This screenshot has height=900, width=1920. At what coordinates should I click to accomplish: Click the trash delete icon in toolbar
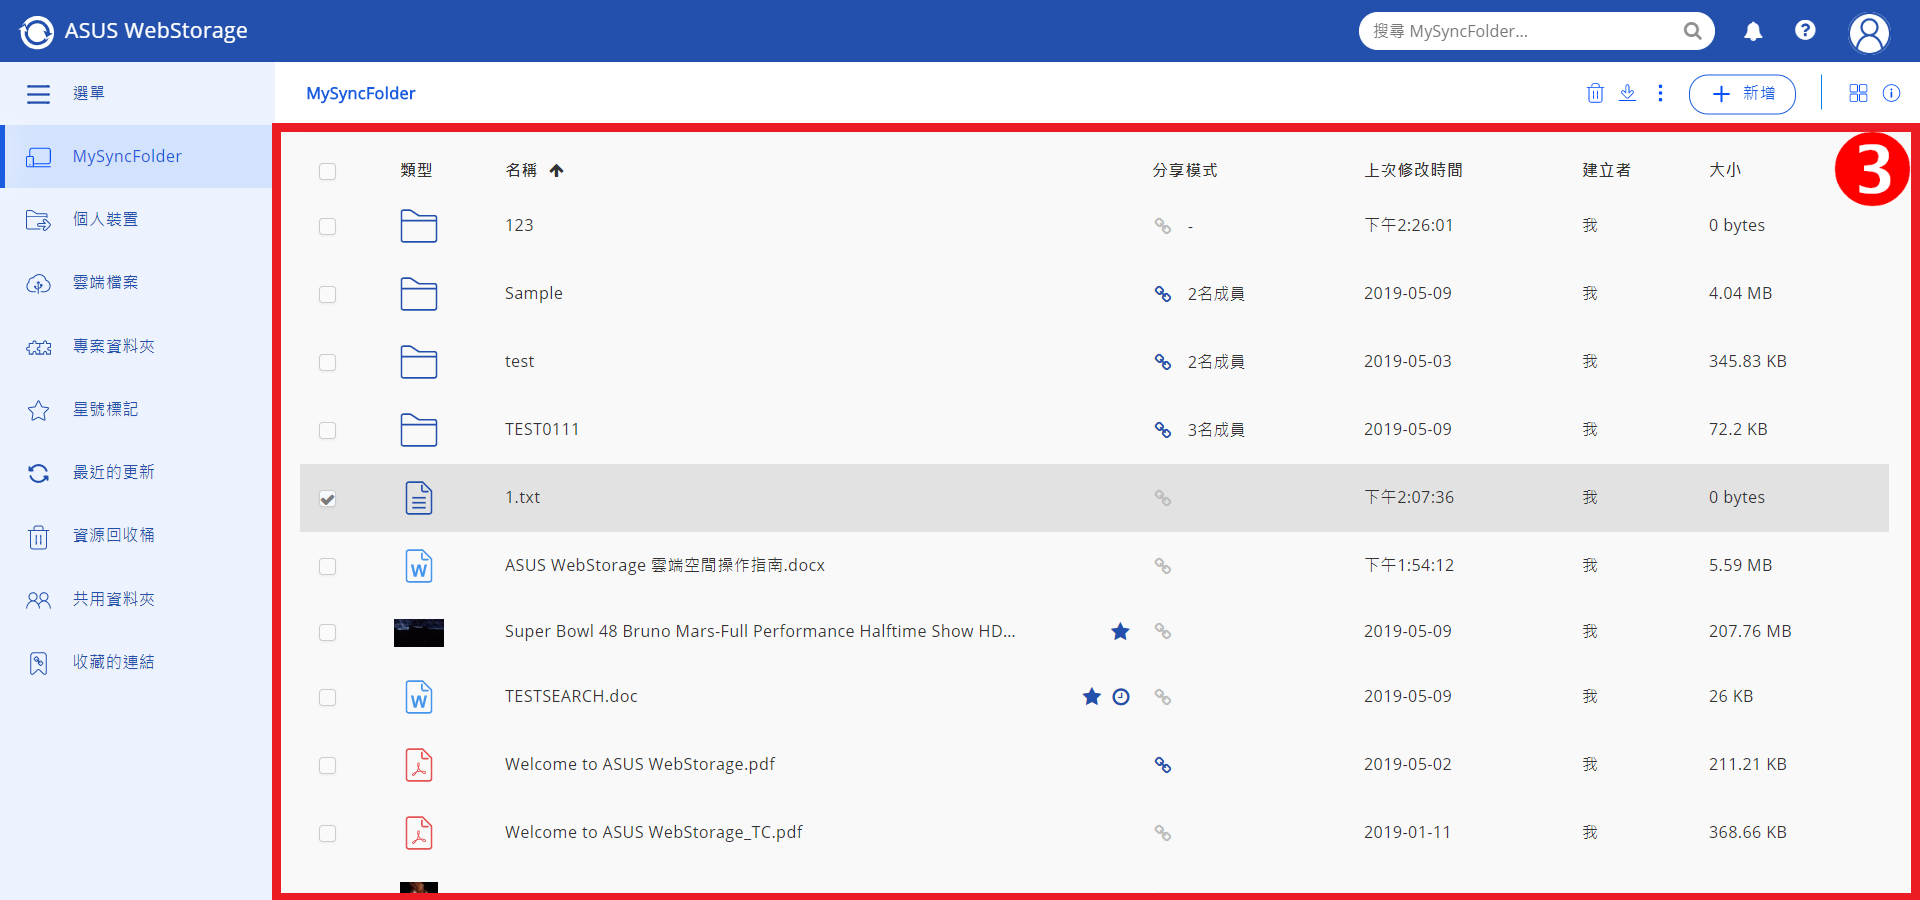tap(1595, 93)
